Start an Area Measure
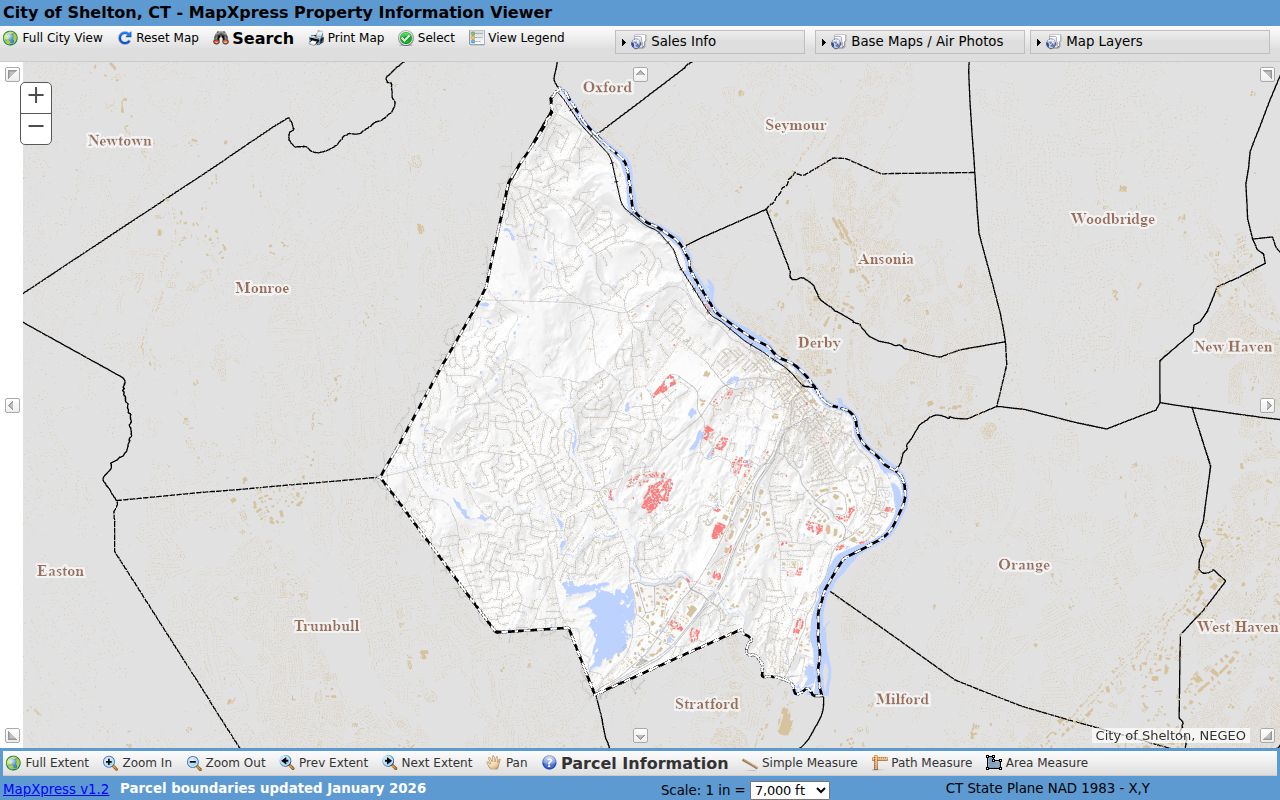This screenshot has height=800, width=1280. (x=1037, y=763)
